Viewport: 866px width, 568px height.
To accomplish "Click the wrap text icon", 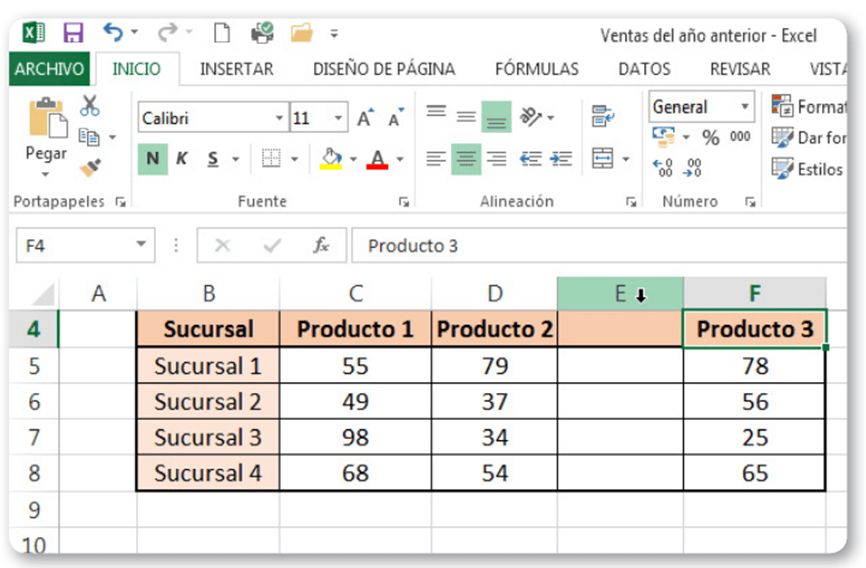I will pos(603,116).
